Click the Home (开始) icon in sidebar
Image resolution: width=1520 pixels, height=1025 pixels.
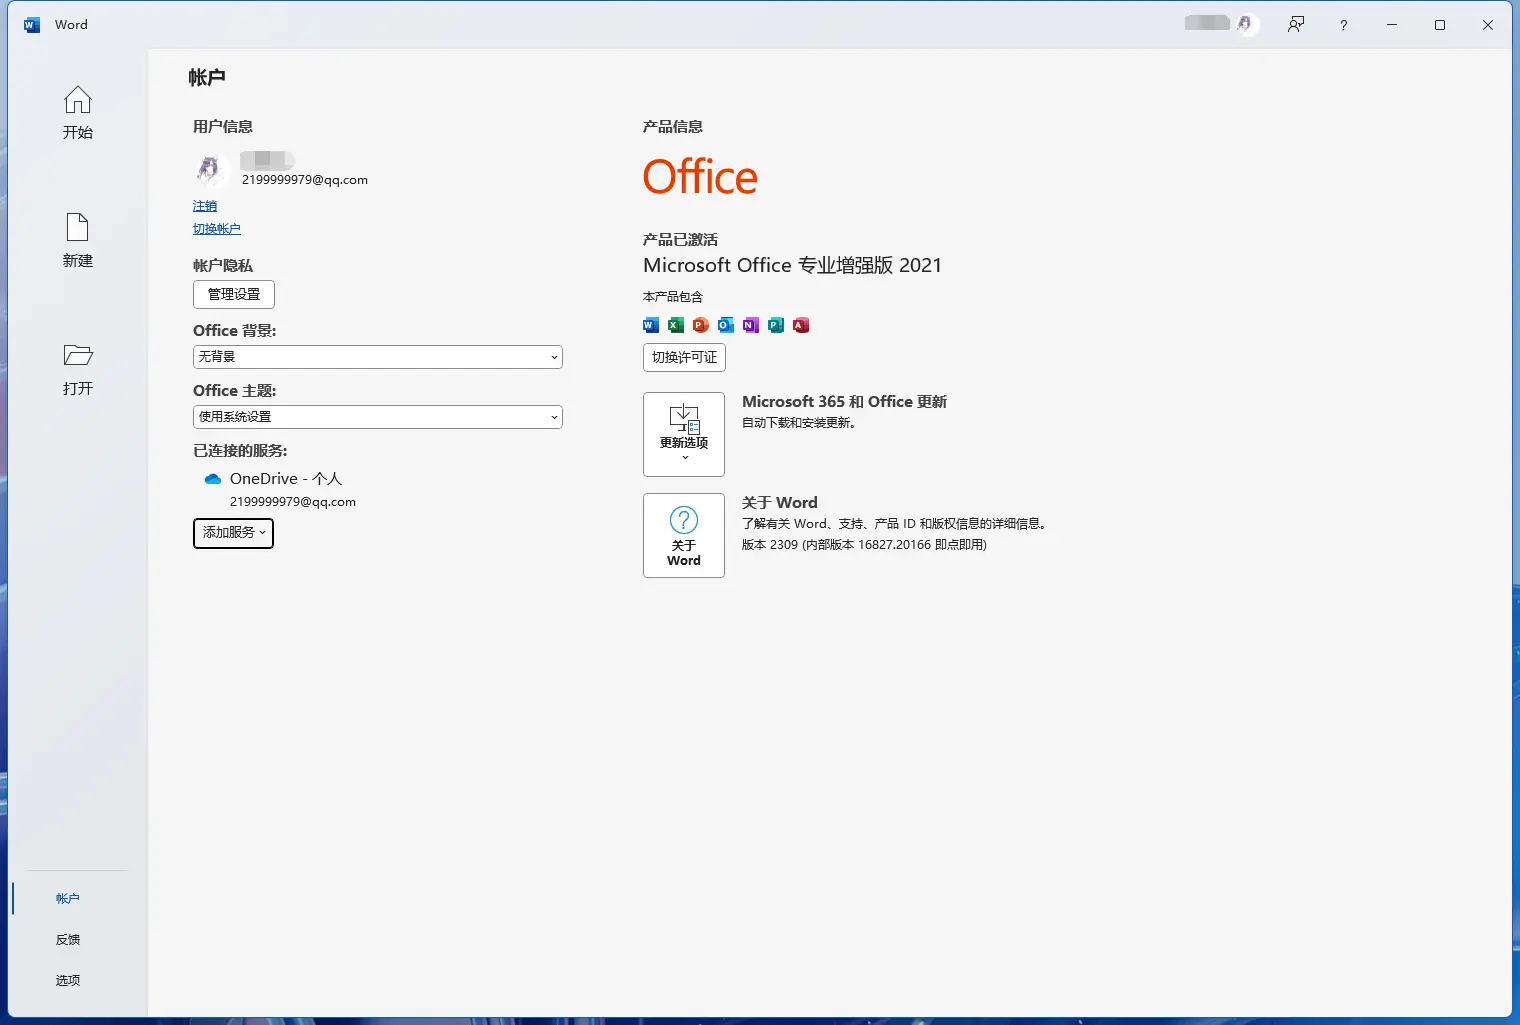[x=77, y=101]
